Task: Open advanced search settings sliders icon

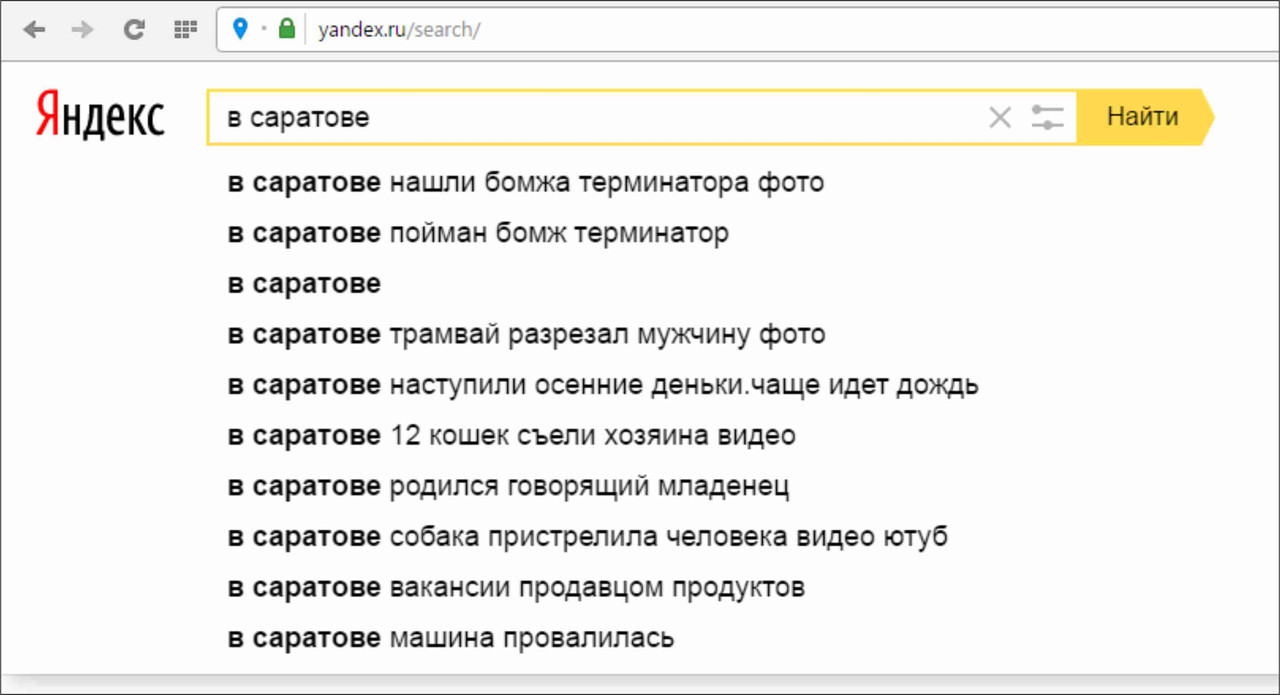Action: pos(1047,118)
